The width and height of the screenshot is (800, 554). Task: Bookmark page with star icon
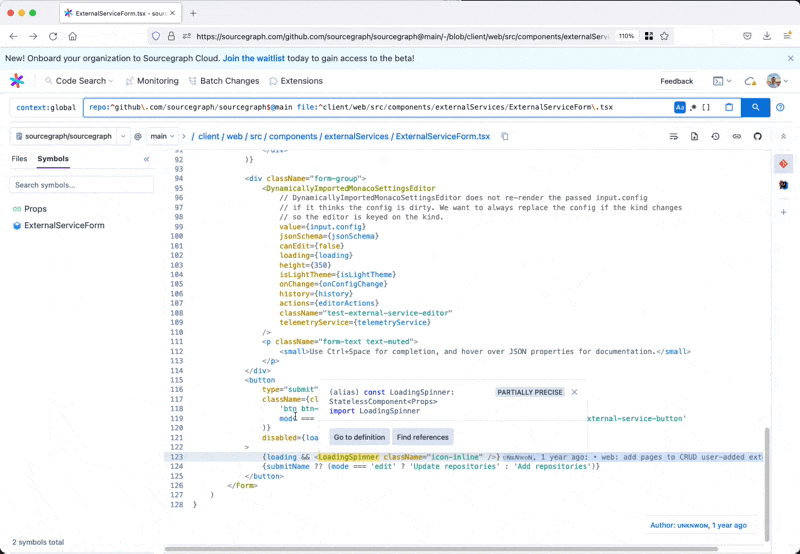pos(664,36)
